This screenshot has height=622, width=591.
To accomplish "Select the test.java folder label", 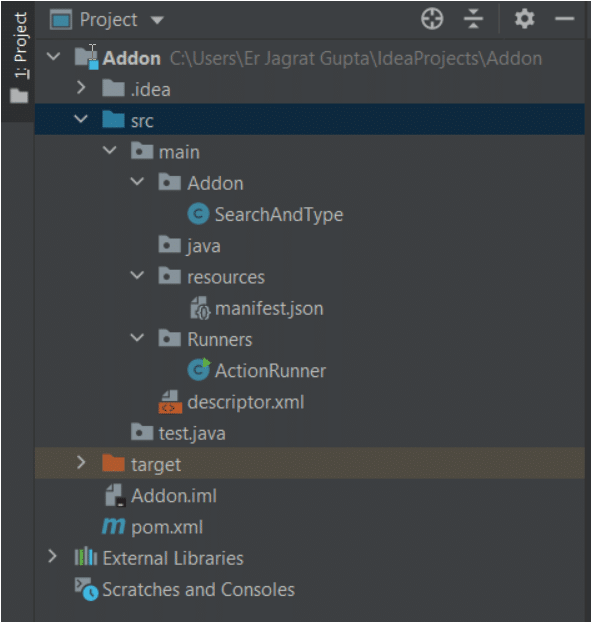I will (x=192, y=434).
